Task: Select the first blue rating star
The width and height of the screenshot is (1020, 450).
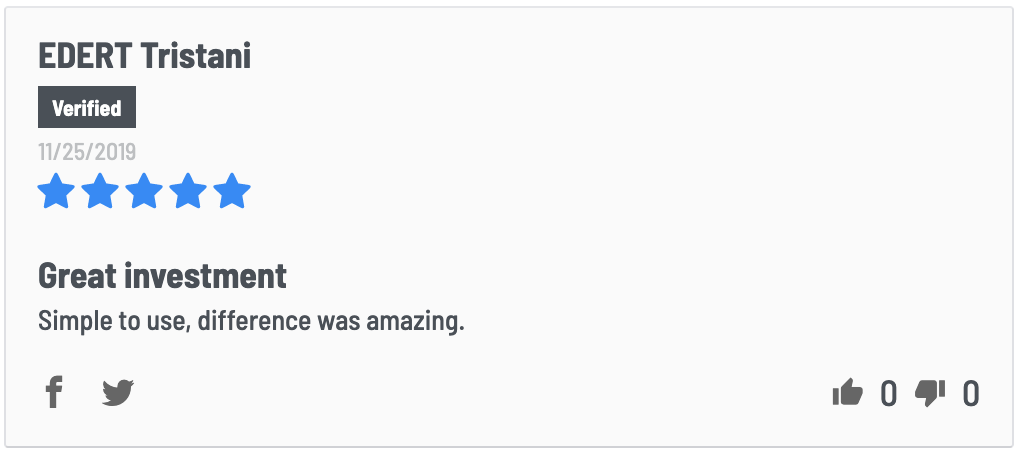Action: (x=56, y=191)
